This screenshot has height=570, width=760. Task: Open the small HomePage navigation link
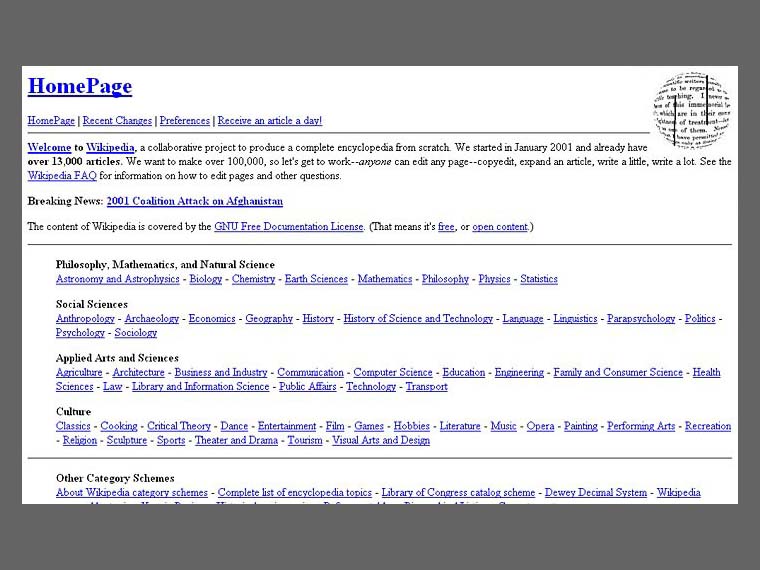point(51,121)
